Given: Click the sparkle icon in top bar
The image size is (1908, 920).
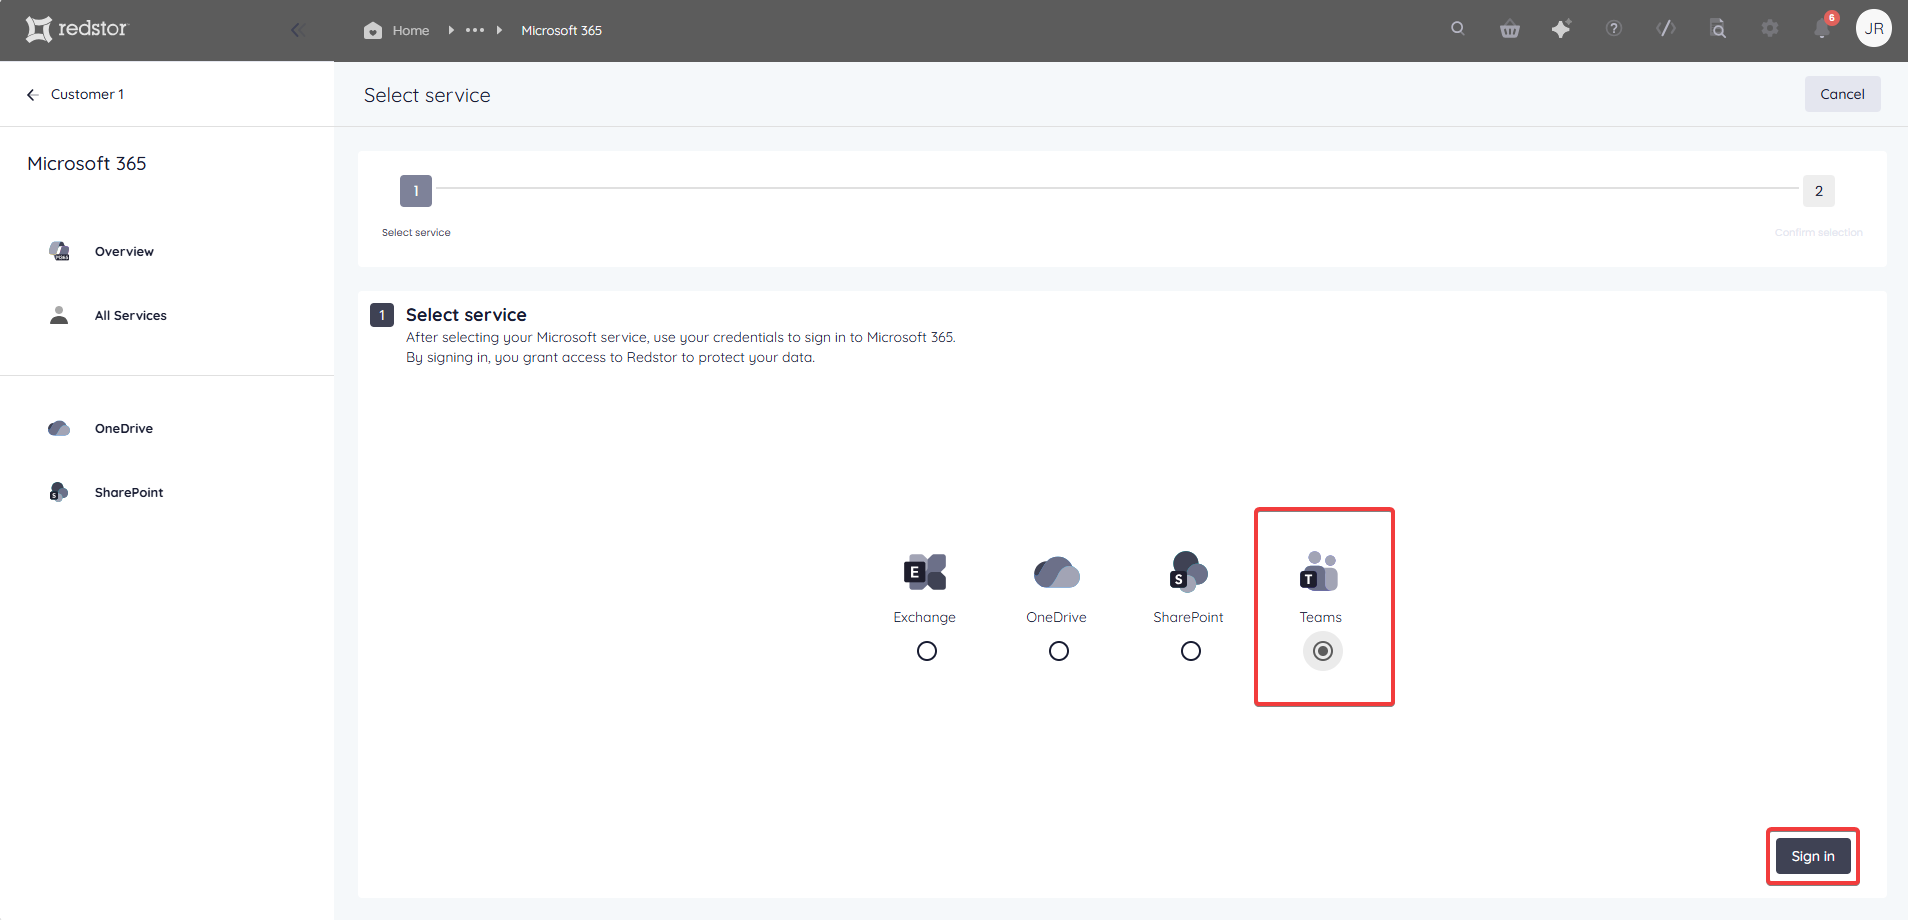Looking at the screenshot, I should click(1561, 29).
